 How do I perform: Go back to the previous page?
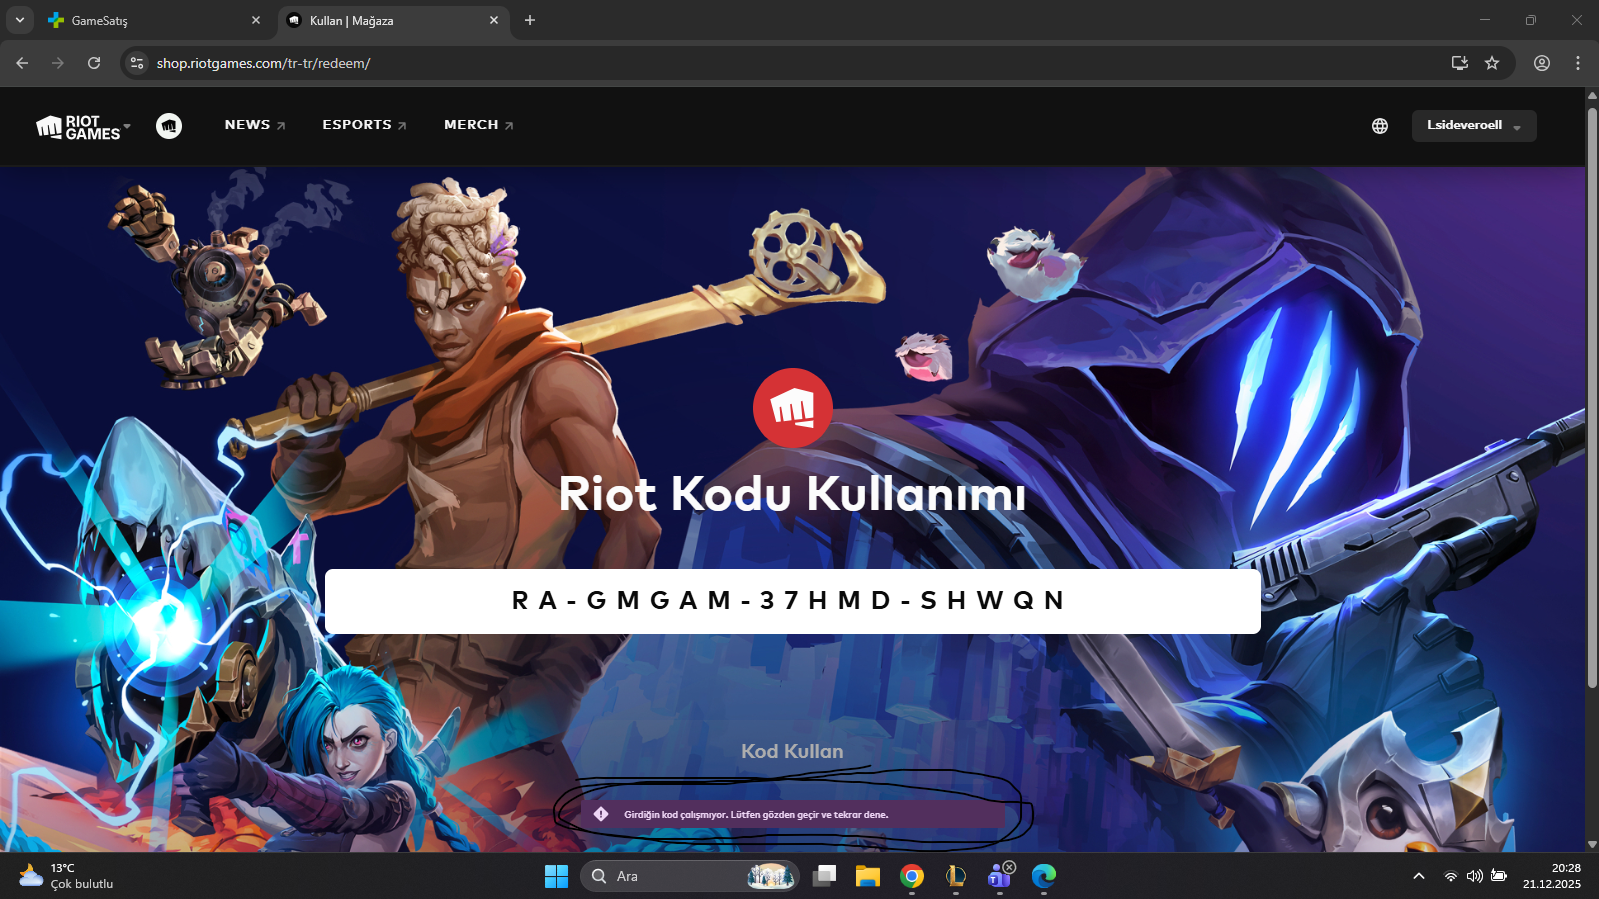(x=22, y=63)
